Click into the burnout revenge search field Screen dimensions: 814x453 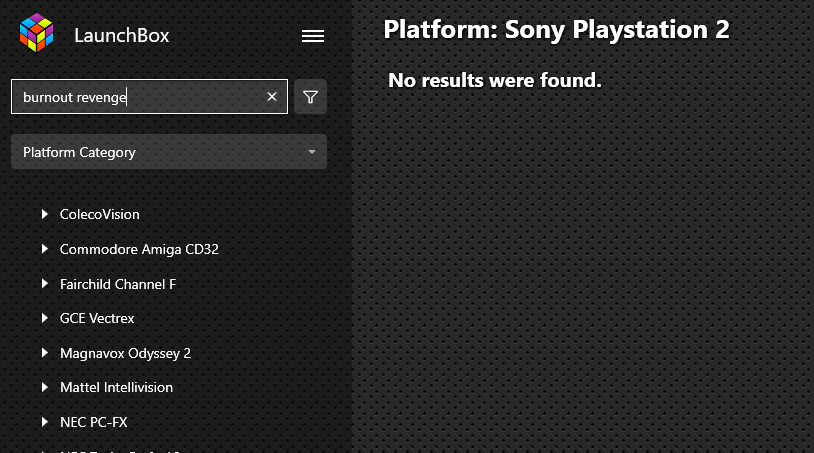140,97
